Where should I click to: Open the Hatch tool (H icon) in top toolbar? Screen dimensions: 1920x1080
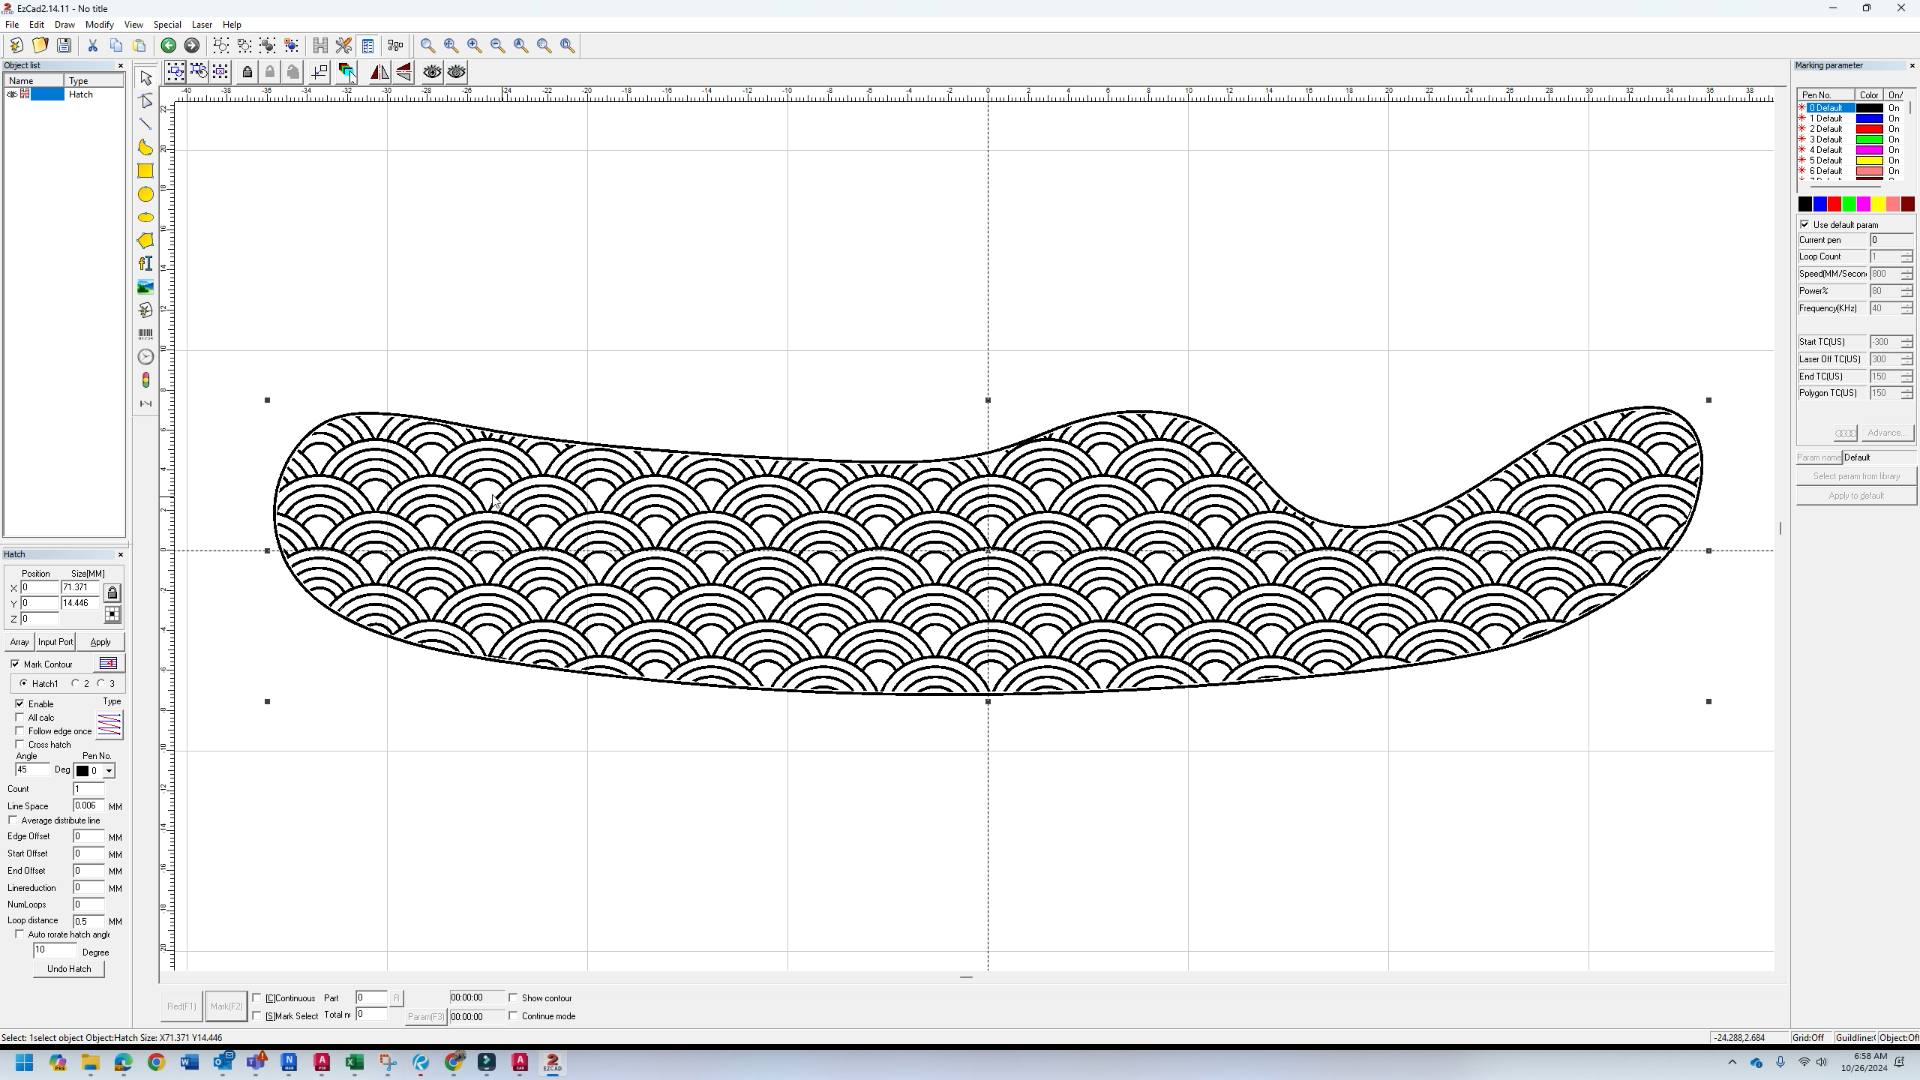click(320, 45)
